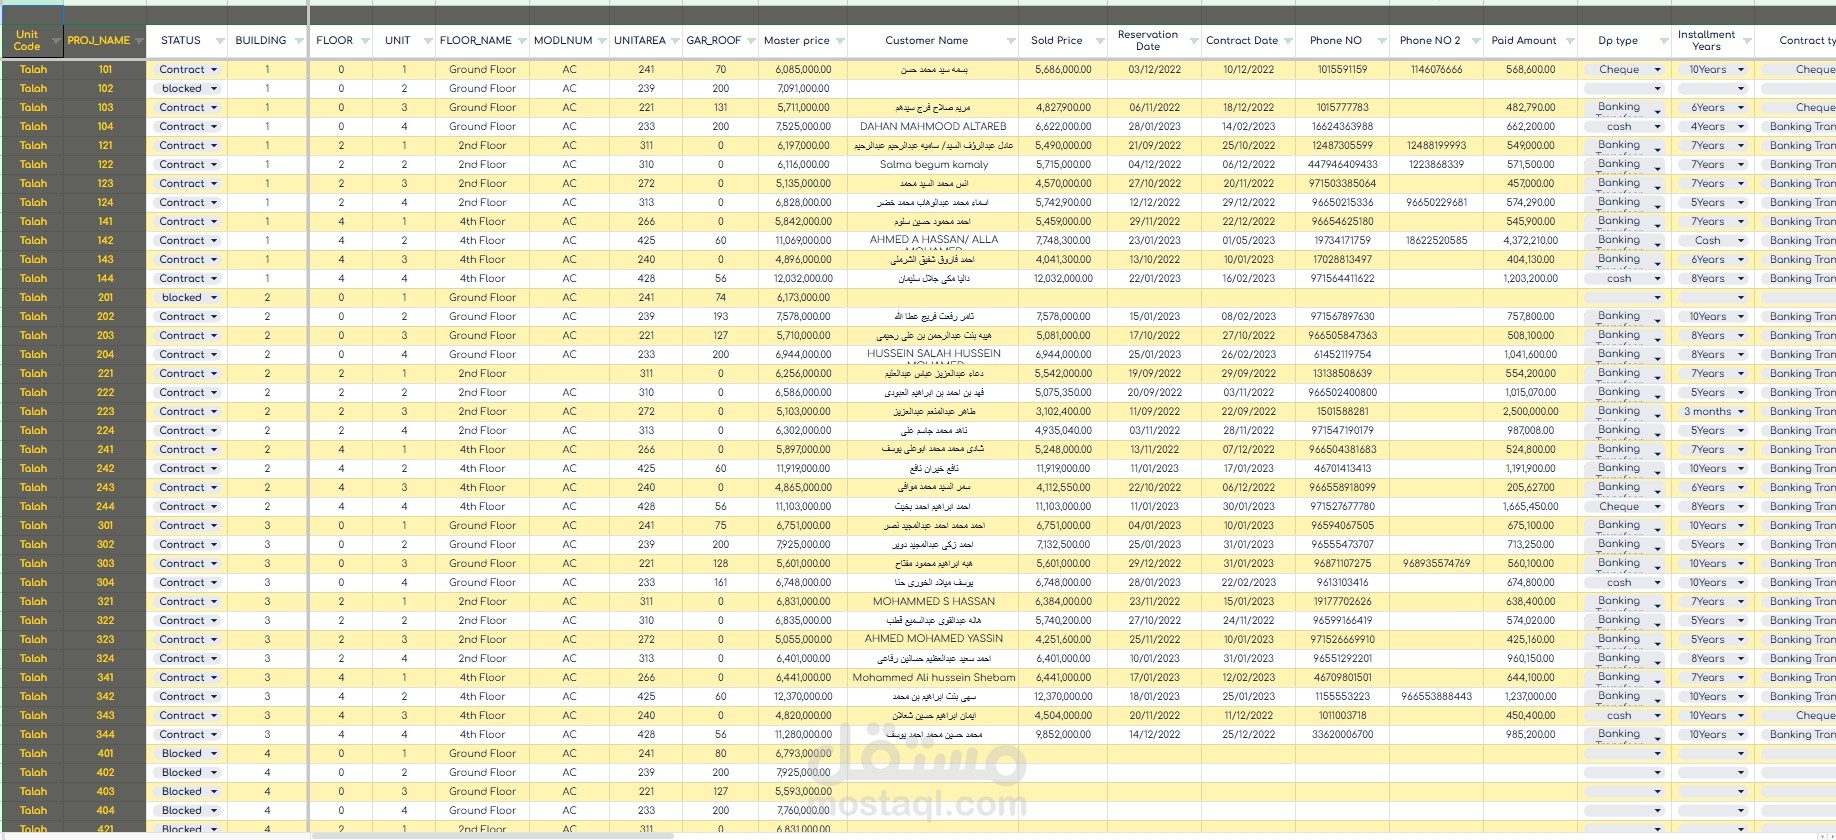1836x840 pixels.
Task: Open the empty Dp type dropdown for unit 402
Action: tap(1657, 773)
